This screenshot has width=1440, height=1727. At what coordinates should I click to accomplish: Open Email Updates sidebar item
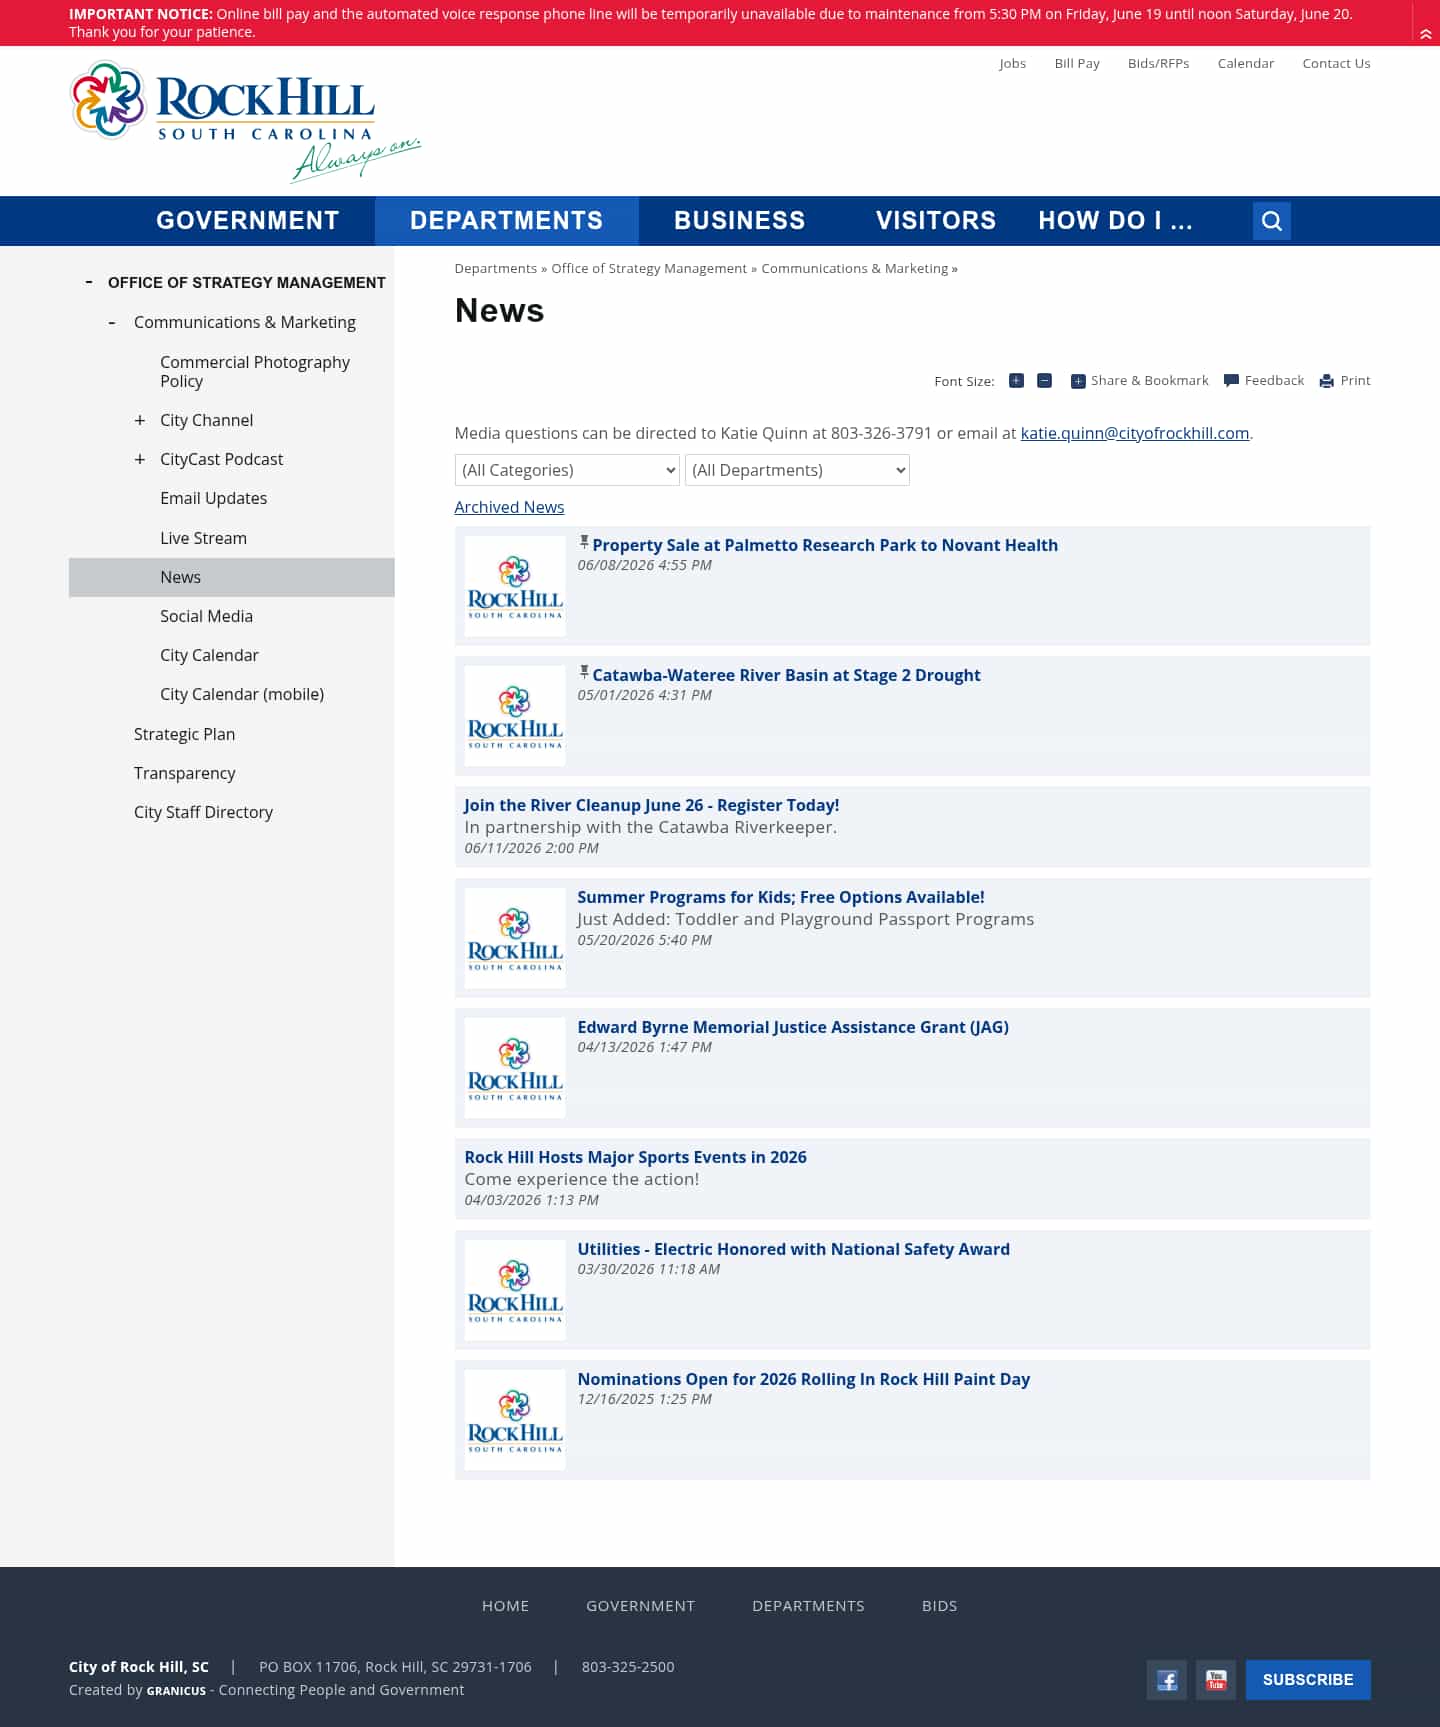coord(213,498)
